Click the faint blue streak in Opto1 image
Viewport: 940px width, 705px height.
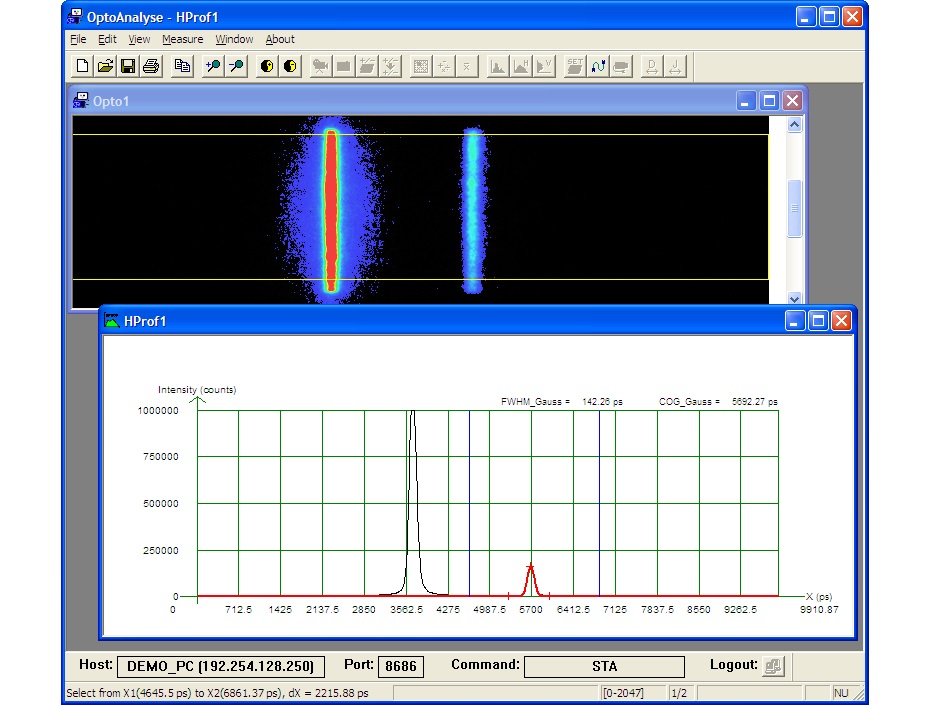click(x=473, y=210)
